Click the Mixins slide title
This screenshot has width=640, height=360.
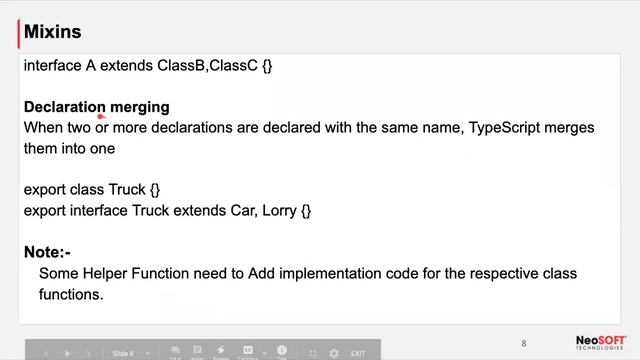(x=53, y=32)
